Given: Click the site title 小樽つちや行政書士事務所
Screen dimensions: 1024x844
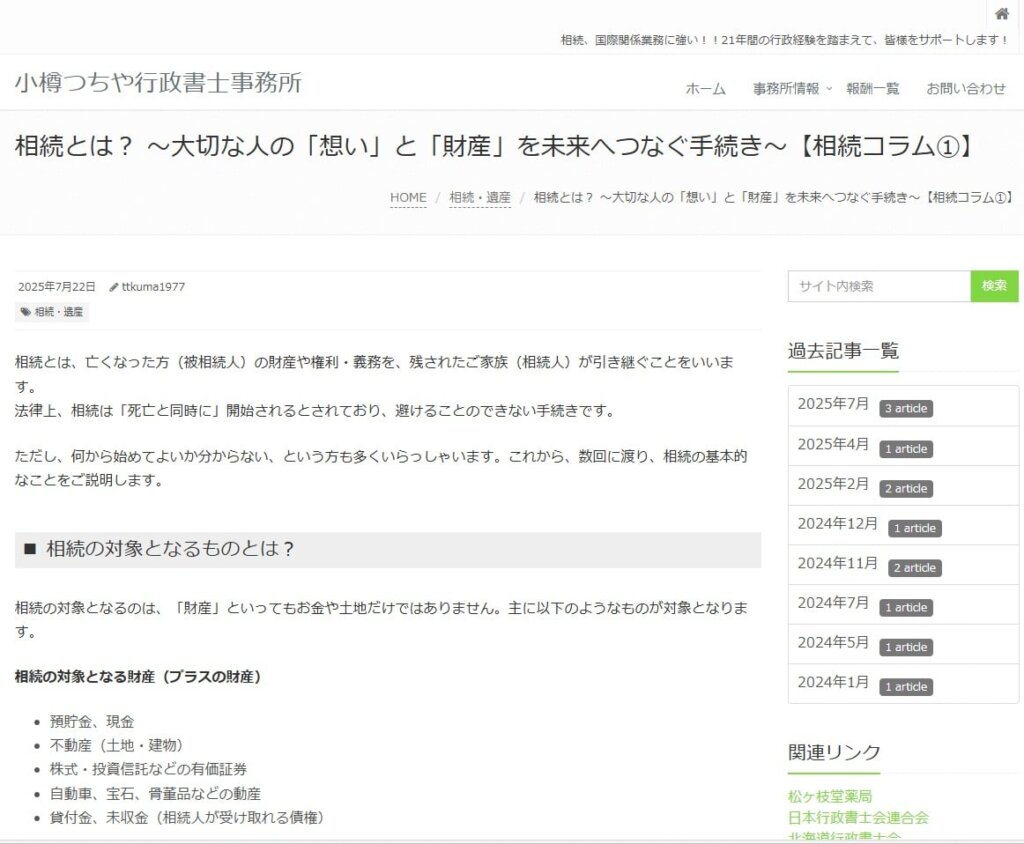Looking at the screenshot, I should click(x=158, y=83).
